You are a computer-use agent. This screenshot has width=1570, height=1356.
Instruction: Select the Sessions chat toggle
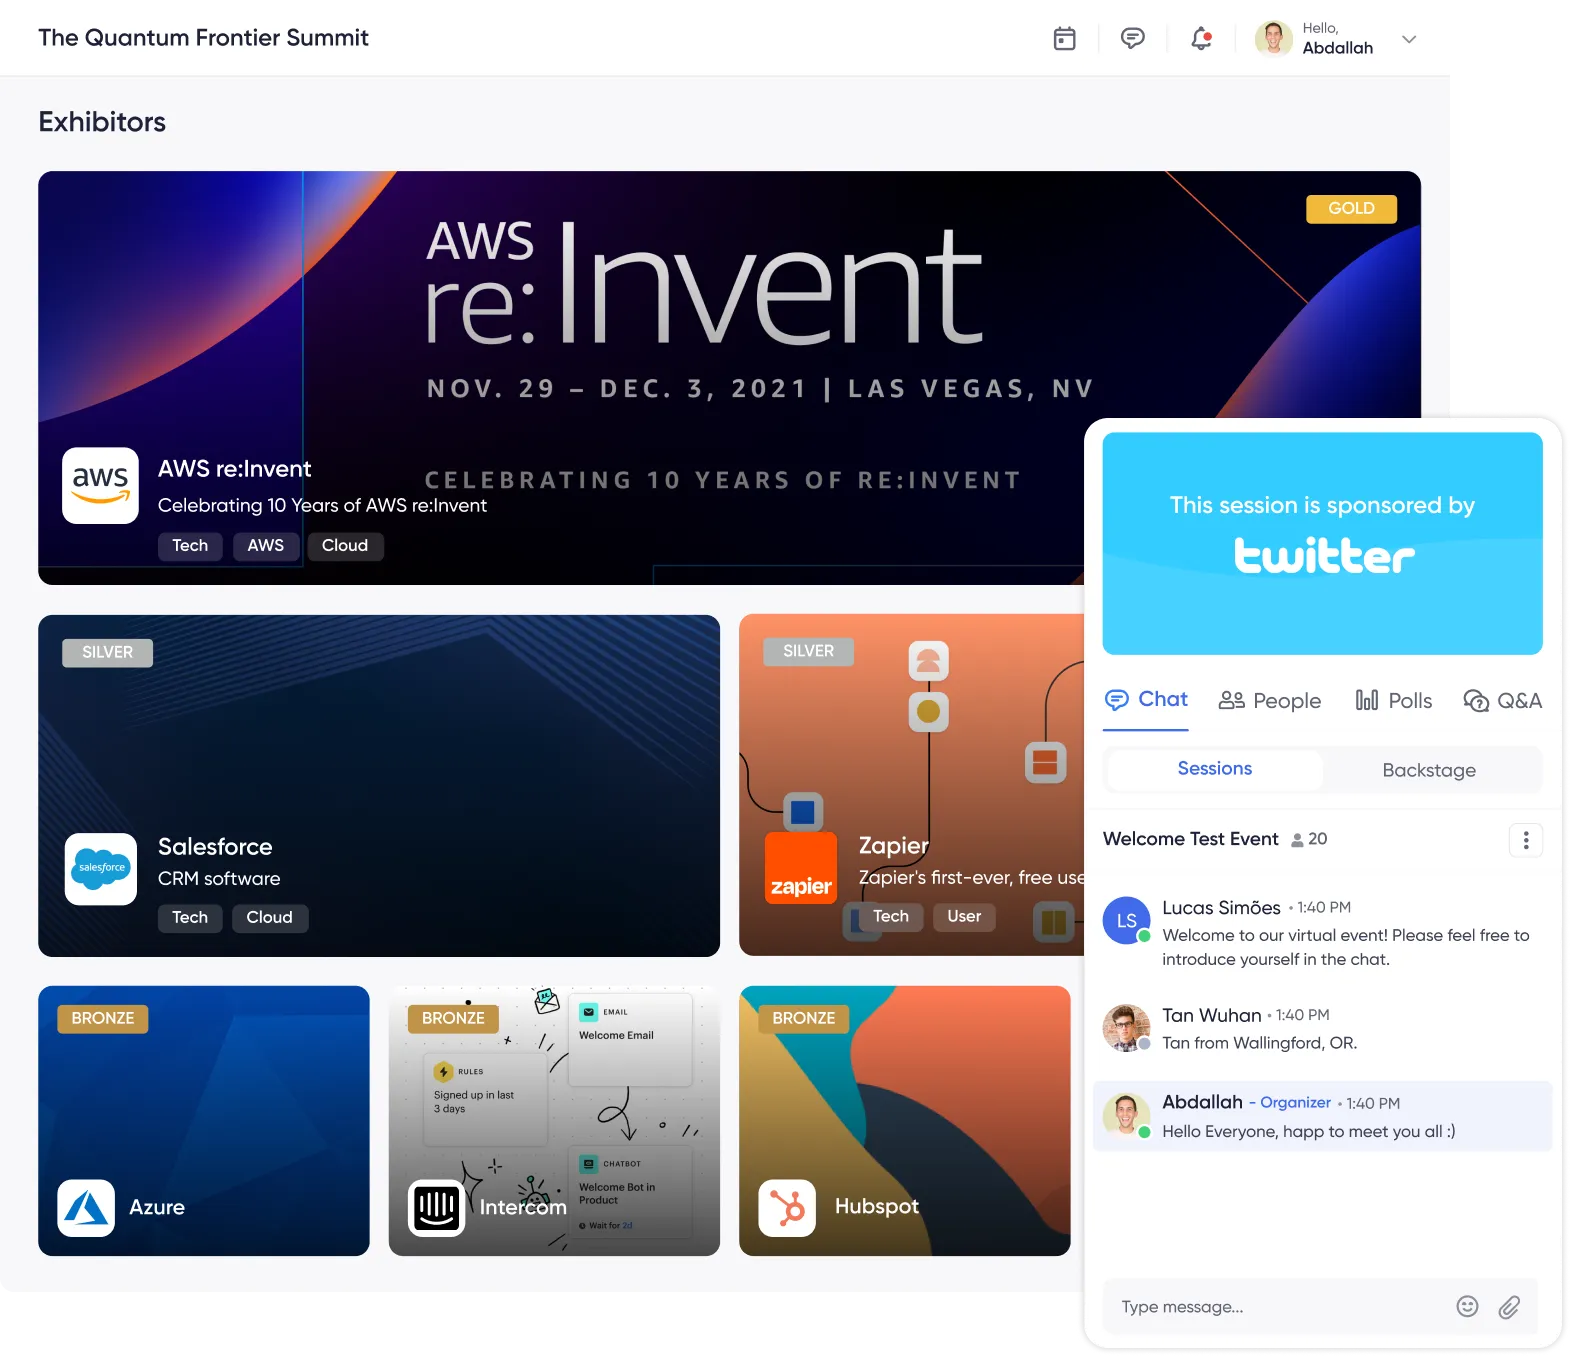pos(1214,769)
